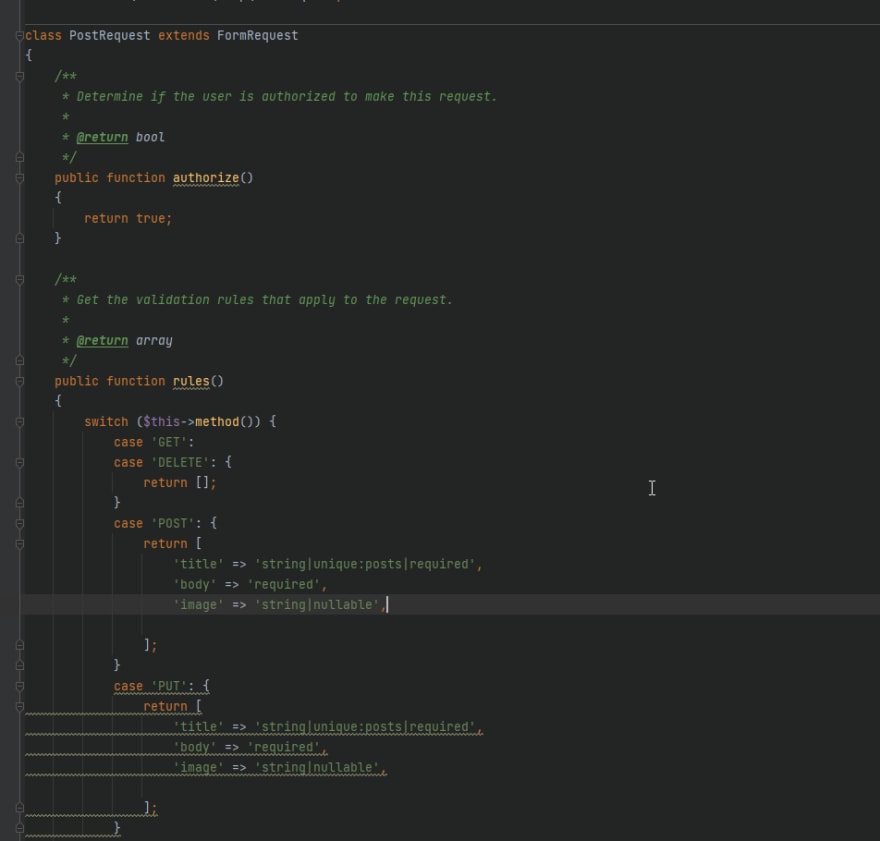Click the 'GET' case string
Image resolution: width=880 pixels, height=841 pixels.
pyautogui.click(x=169, y=442)
